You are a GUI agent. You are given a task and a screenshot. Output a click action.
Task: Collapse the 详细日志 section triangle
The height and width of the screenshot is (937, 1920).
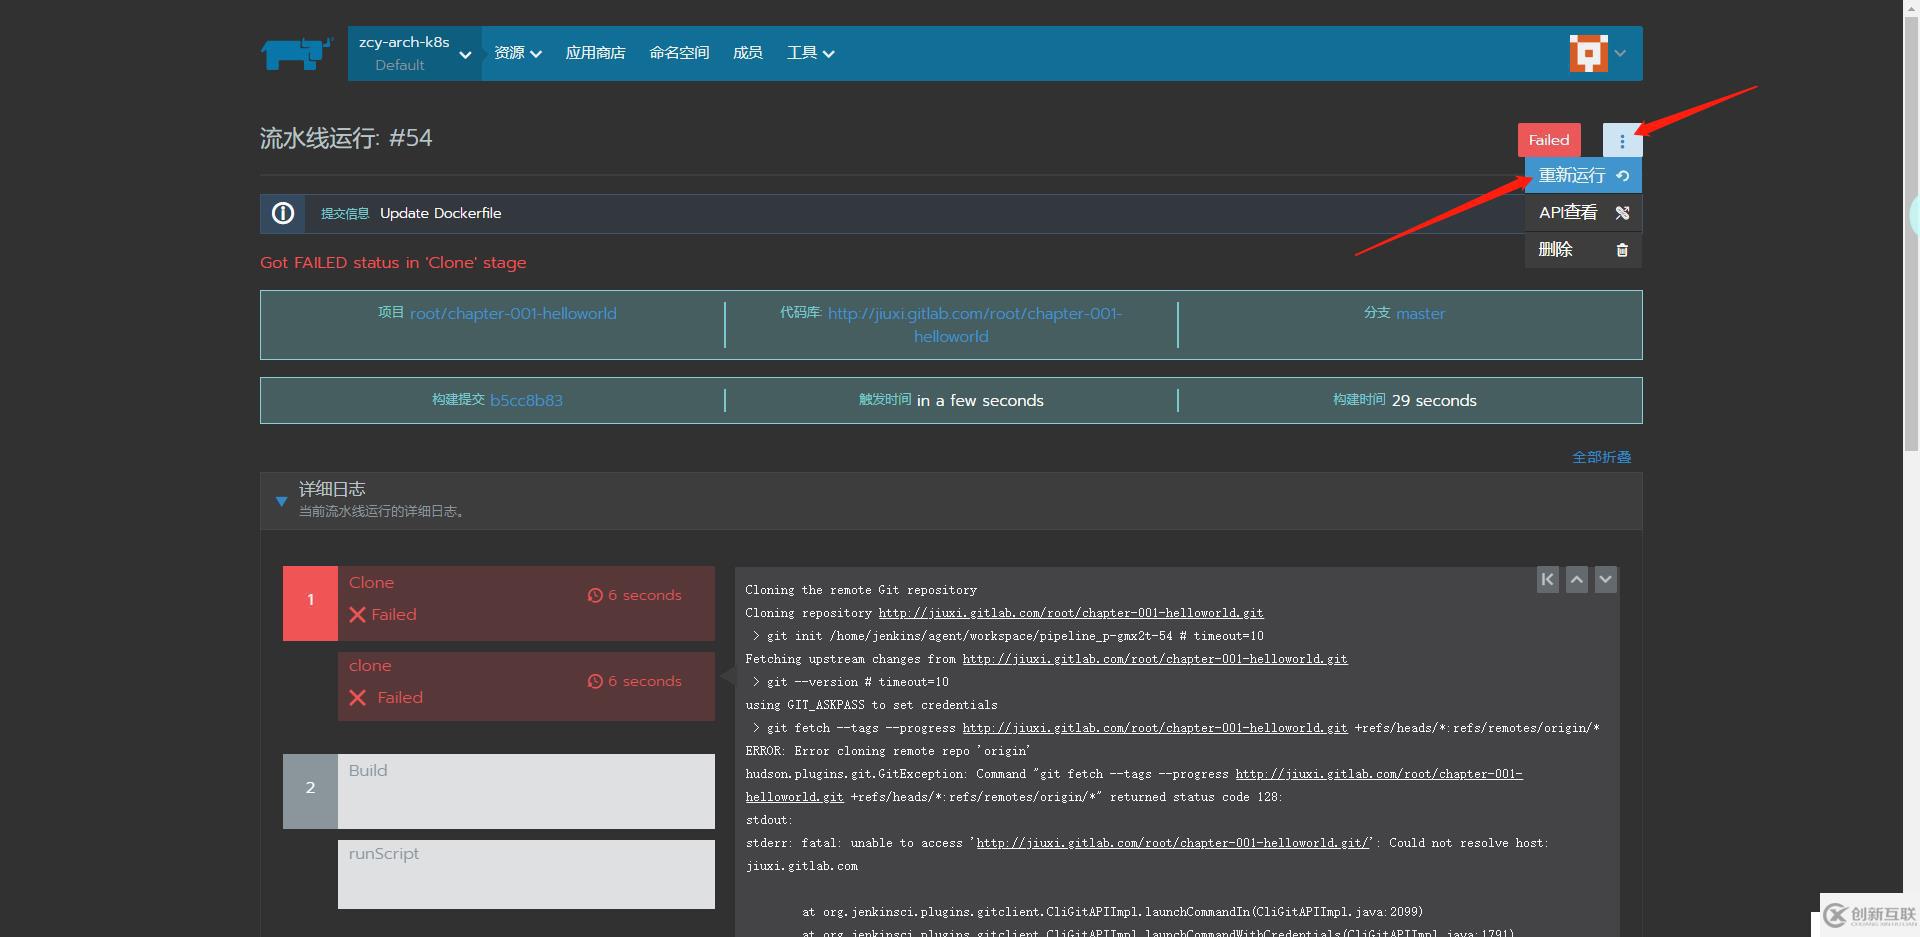(281, 501)
